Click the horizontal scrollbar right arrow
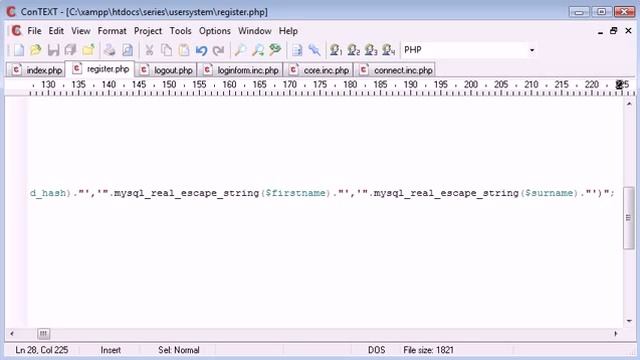The height and width of the screenshot is (360, 640). click(x=616, y=333)
